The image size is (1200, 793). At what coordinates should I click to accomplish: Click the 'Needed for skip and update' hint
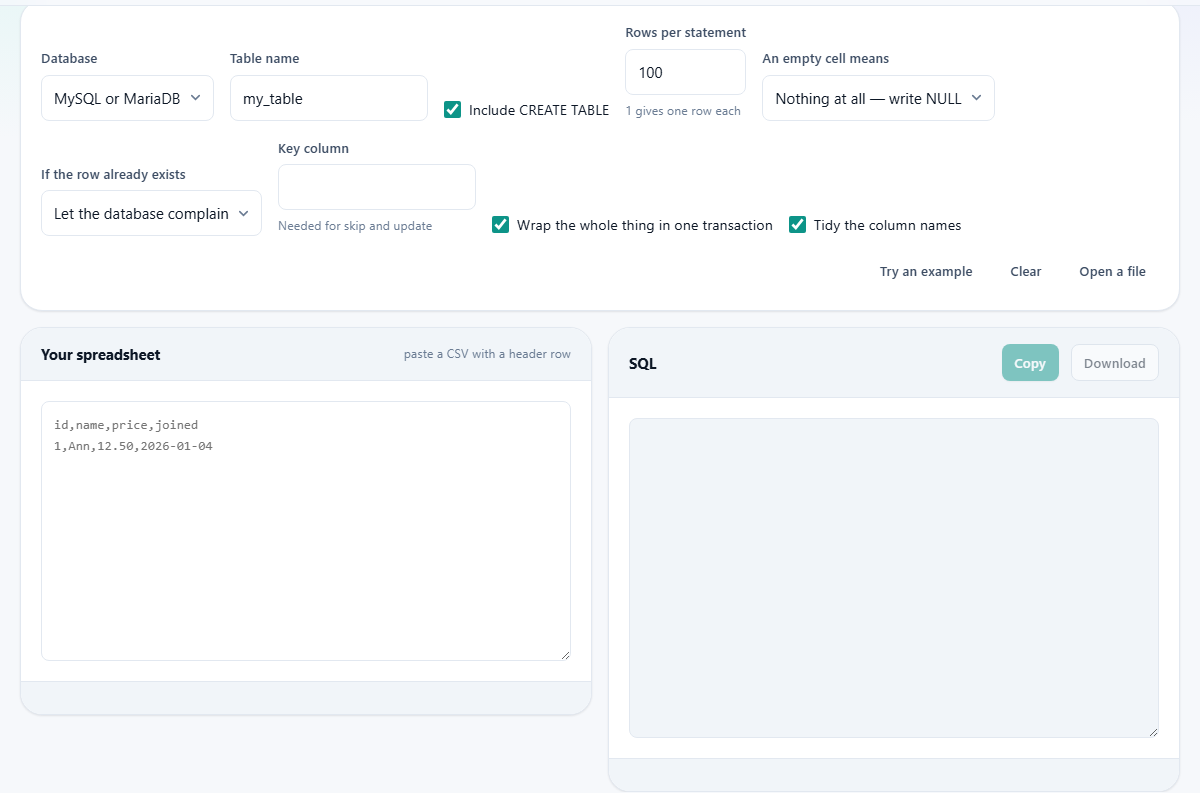click(355, 226)
